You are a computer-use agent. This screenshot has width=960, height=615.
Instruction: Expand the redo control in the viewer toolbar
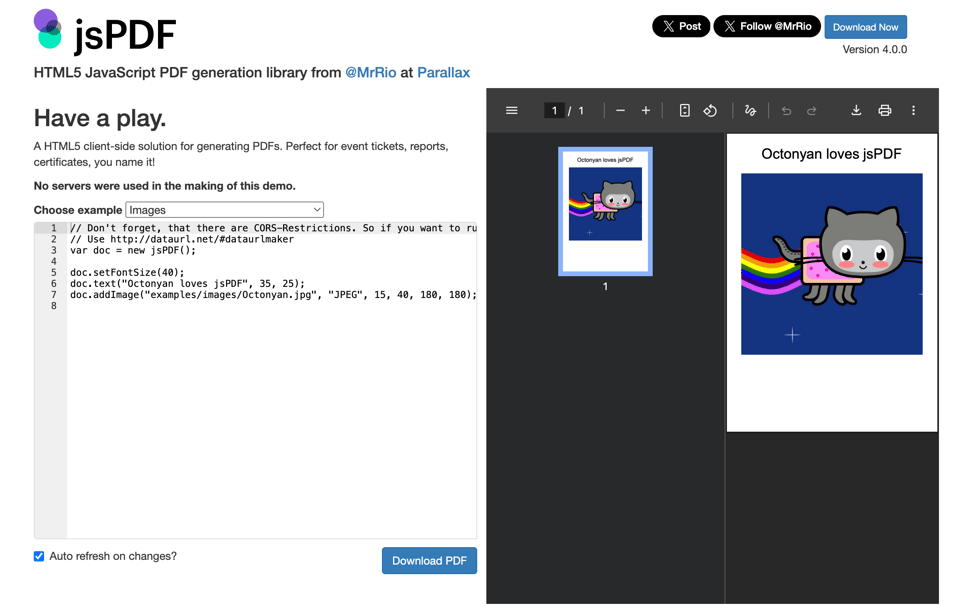812,110
